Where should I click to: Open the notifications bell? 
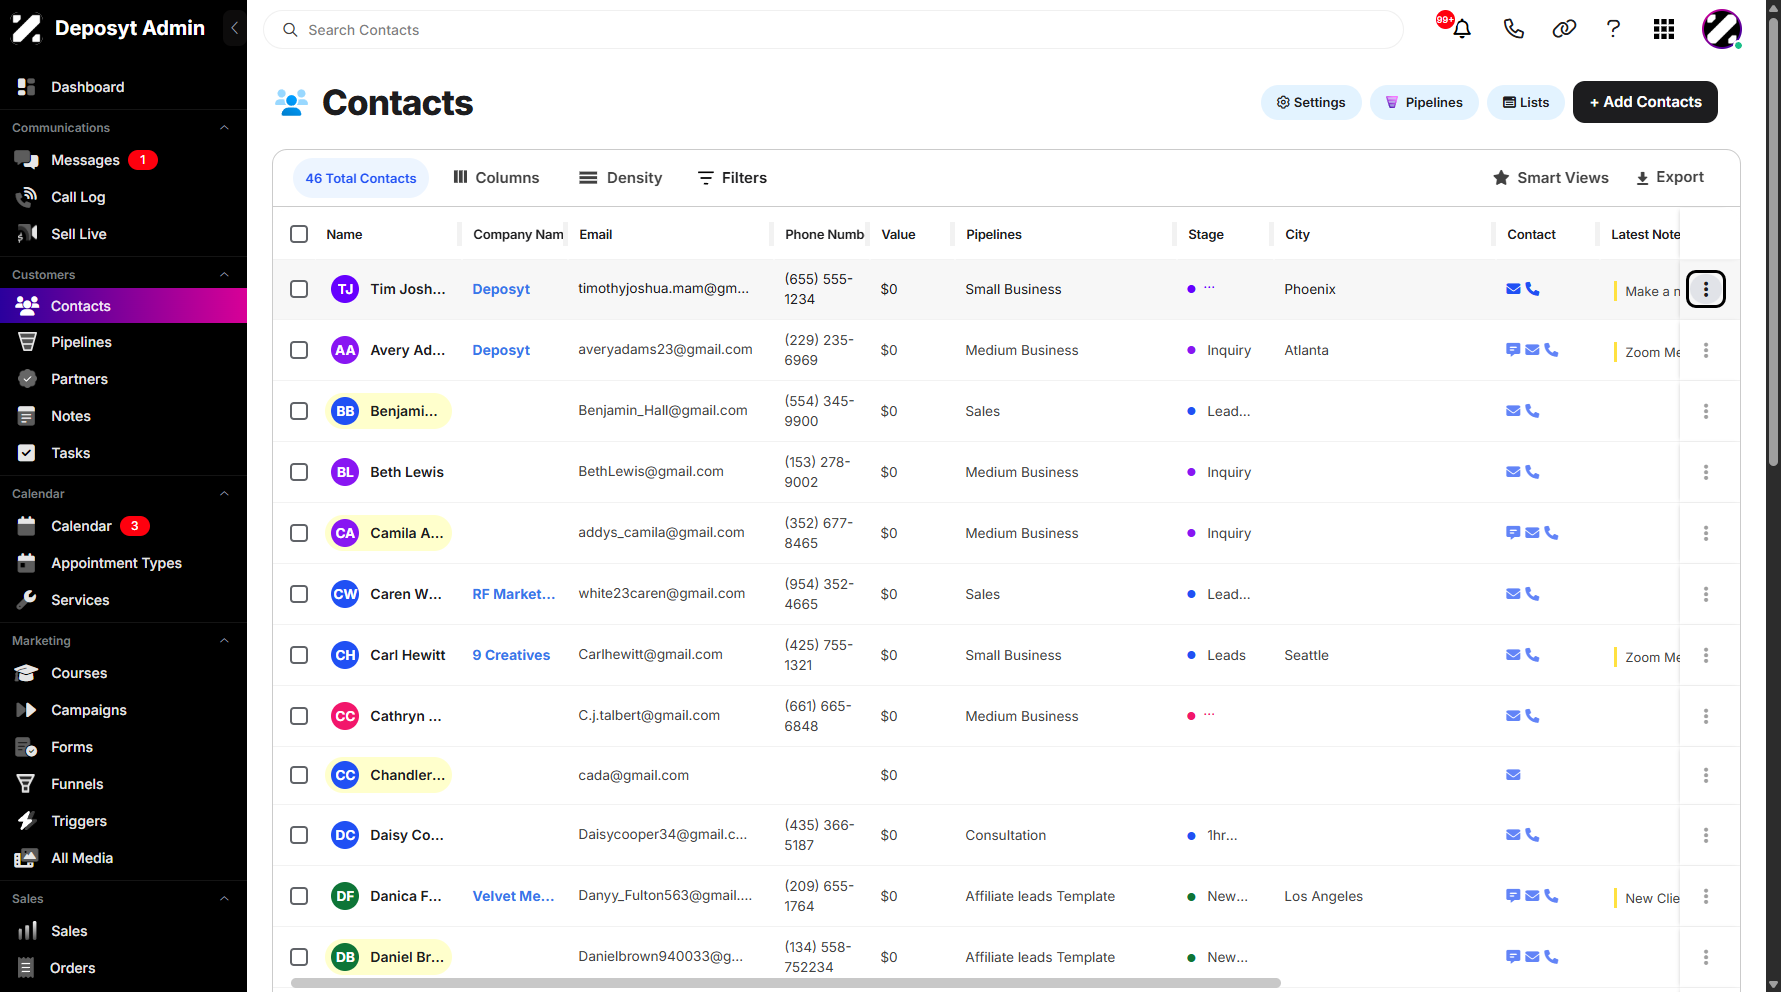(1461, 29)
